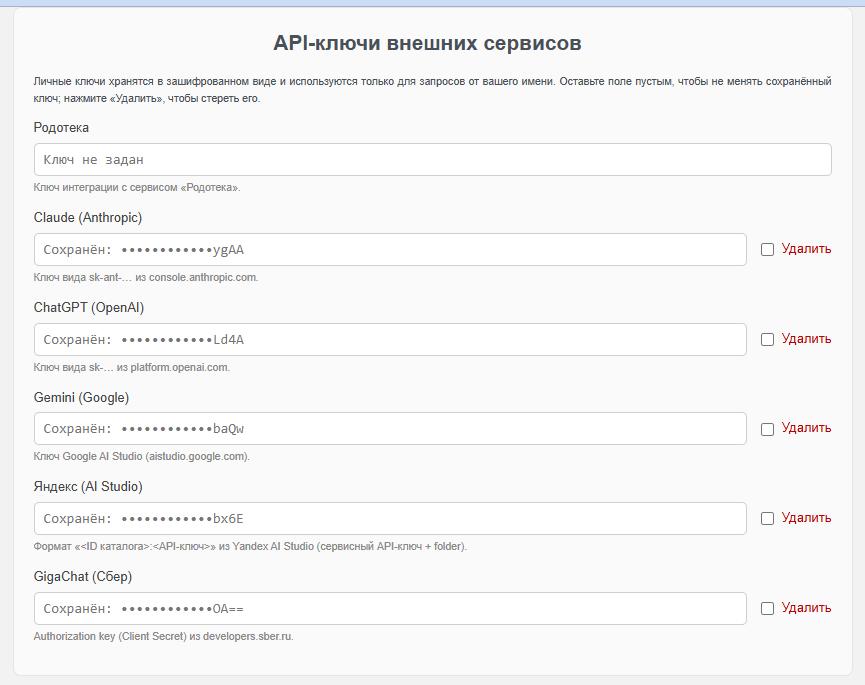Focus the Родотека key input field
Image resolution: width=865 pixels, height=685 pixels.
click(x=432, y=160)
